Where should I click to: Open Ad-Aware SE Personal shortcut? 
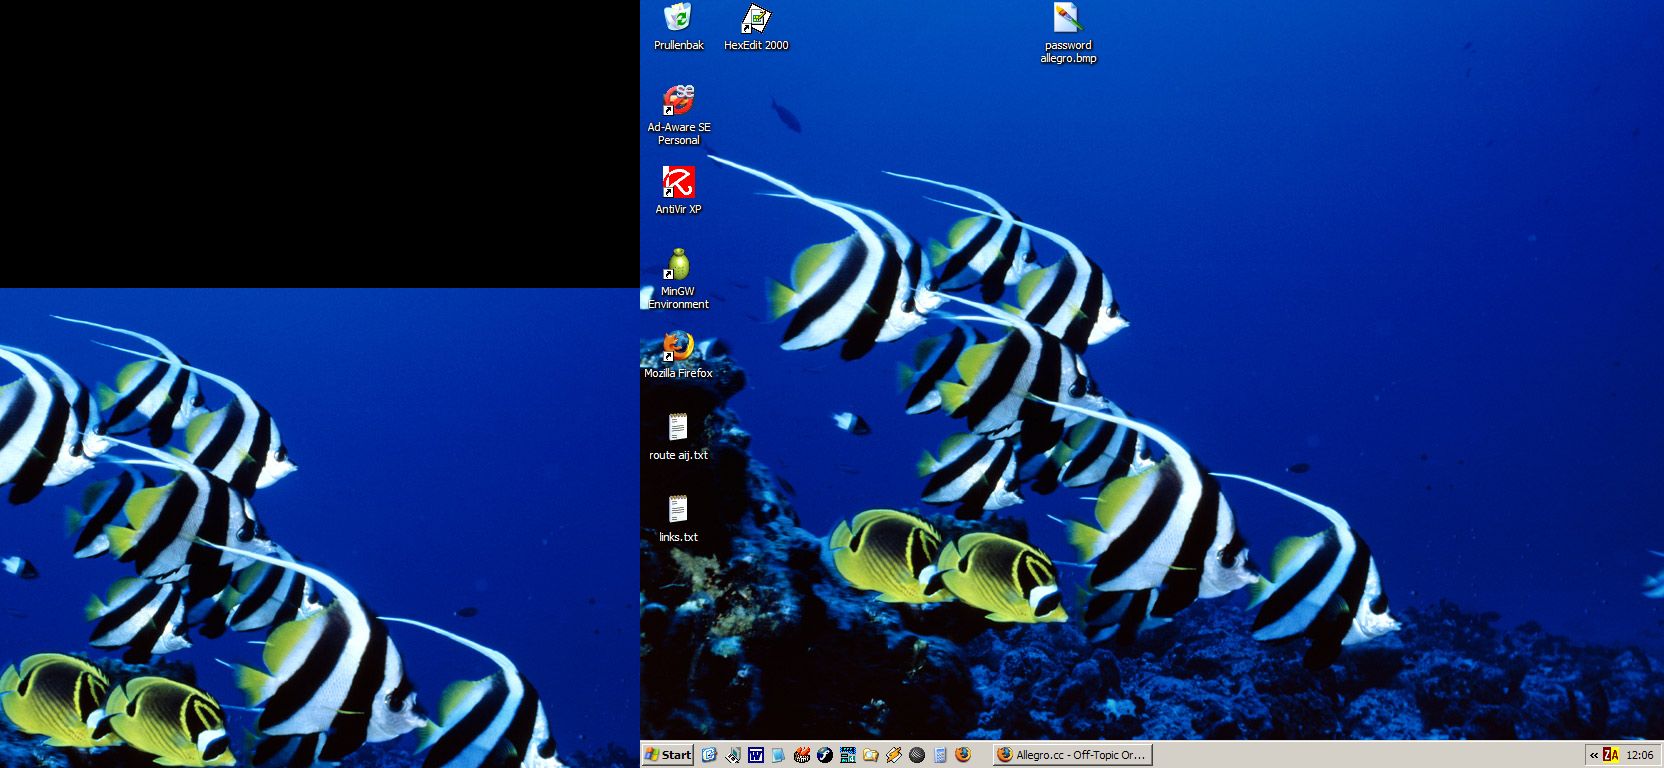coord(678,101)
